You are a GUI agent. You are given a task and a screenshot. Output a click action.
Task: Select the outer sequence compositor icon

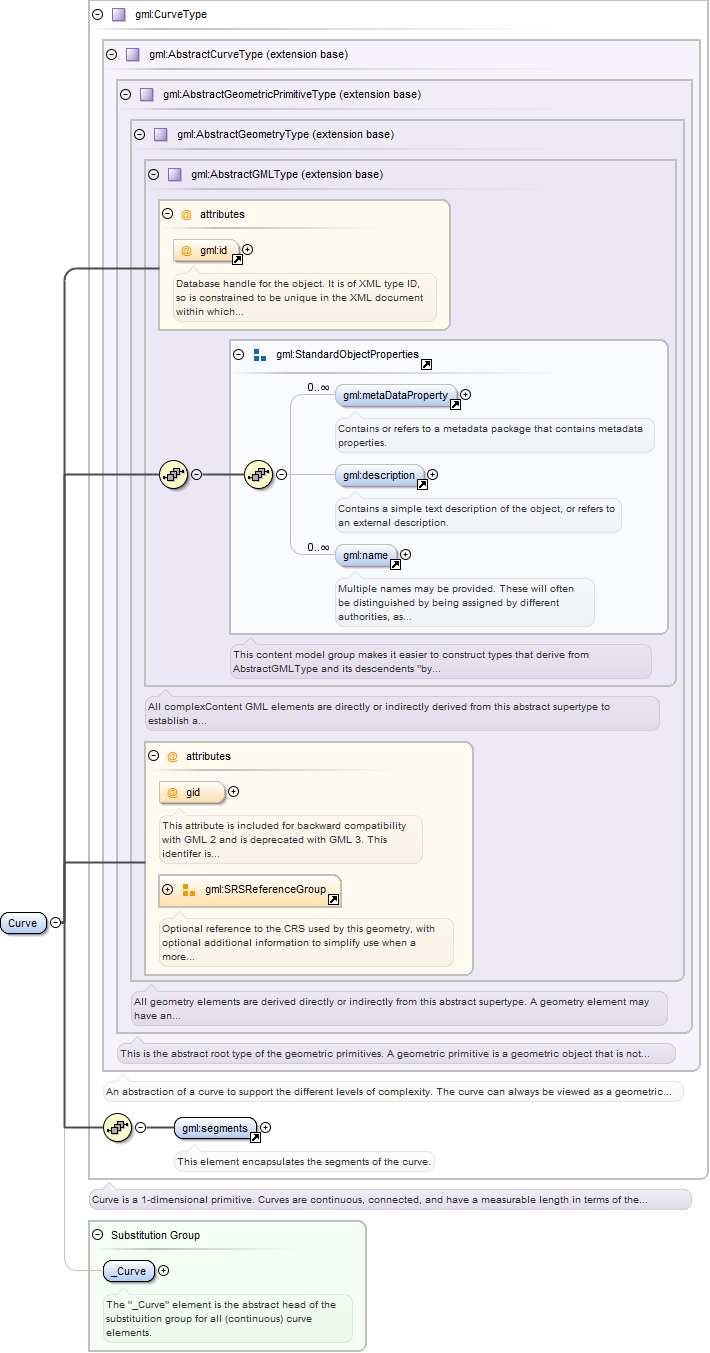[174, 475]
